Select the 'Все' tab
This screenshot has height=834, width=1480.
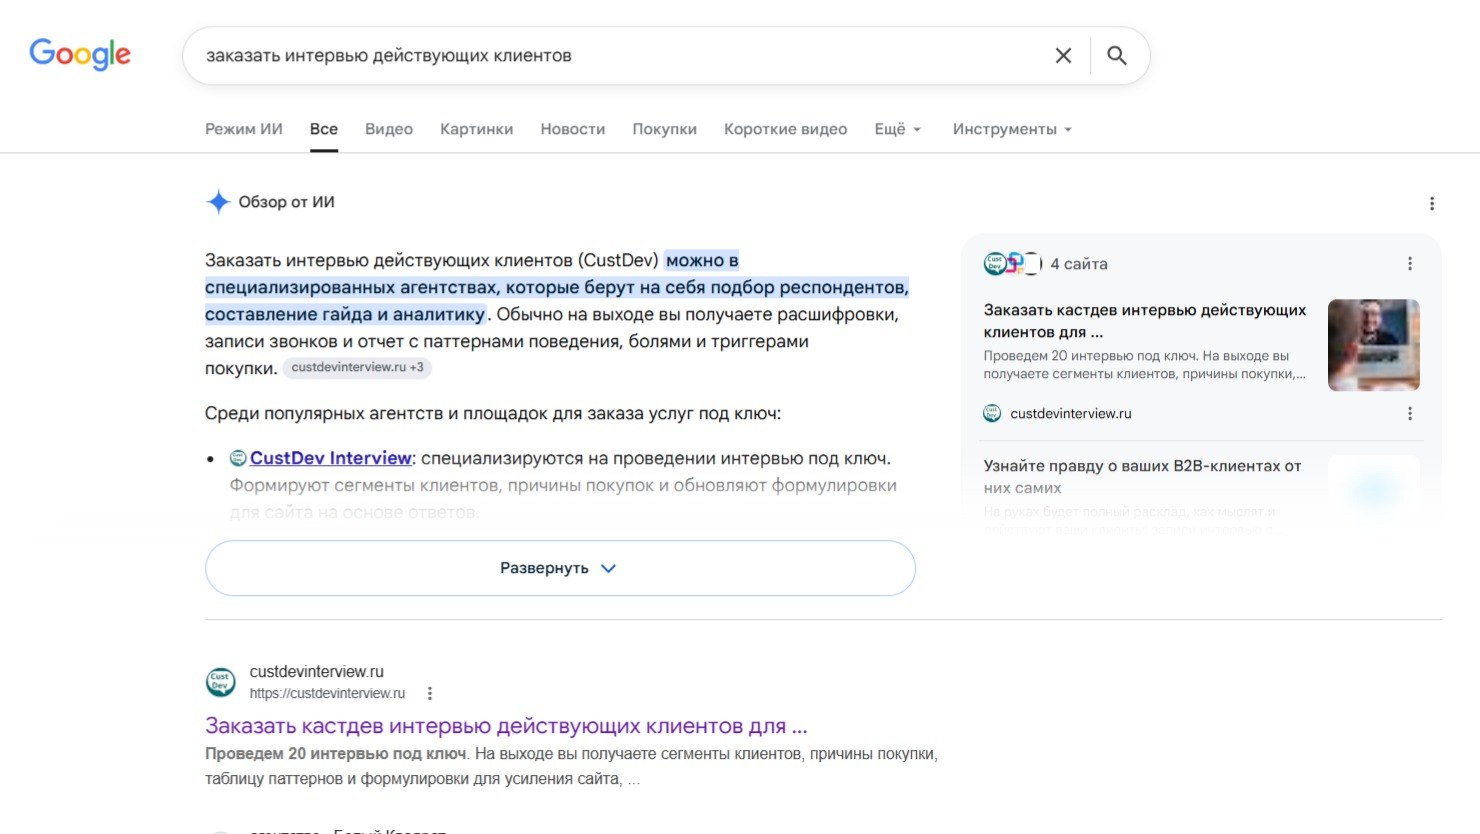click(324, 129)
